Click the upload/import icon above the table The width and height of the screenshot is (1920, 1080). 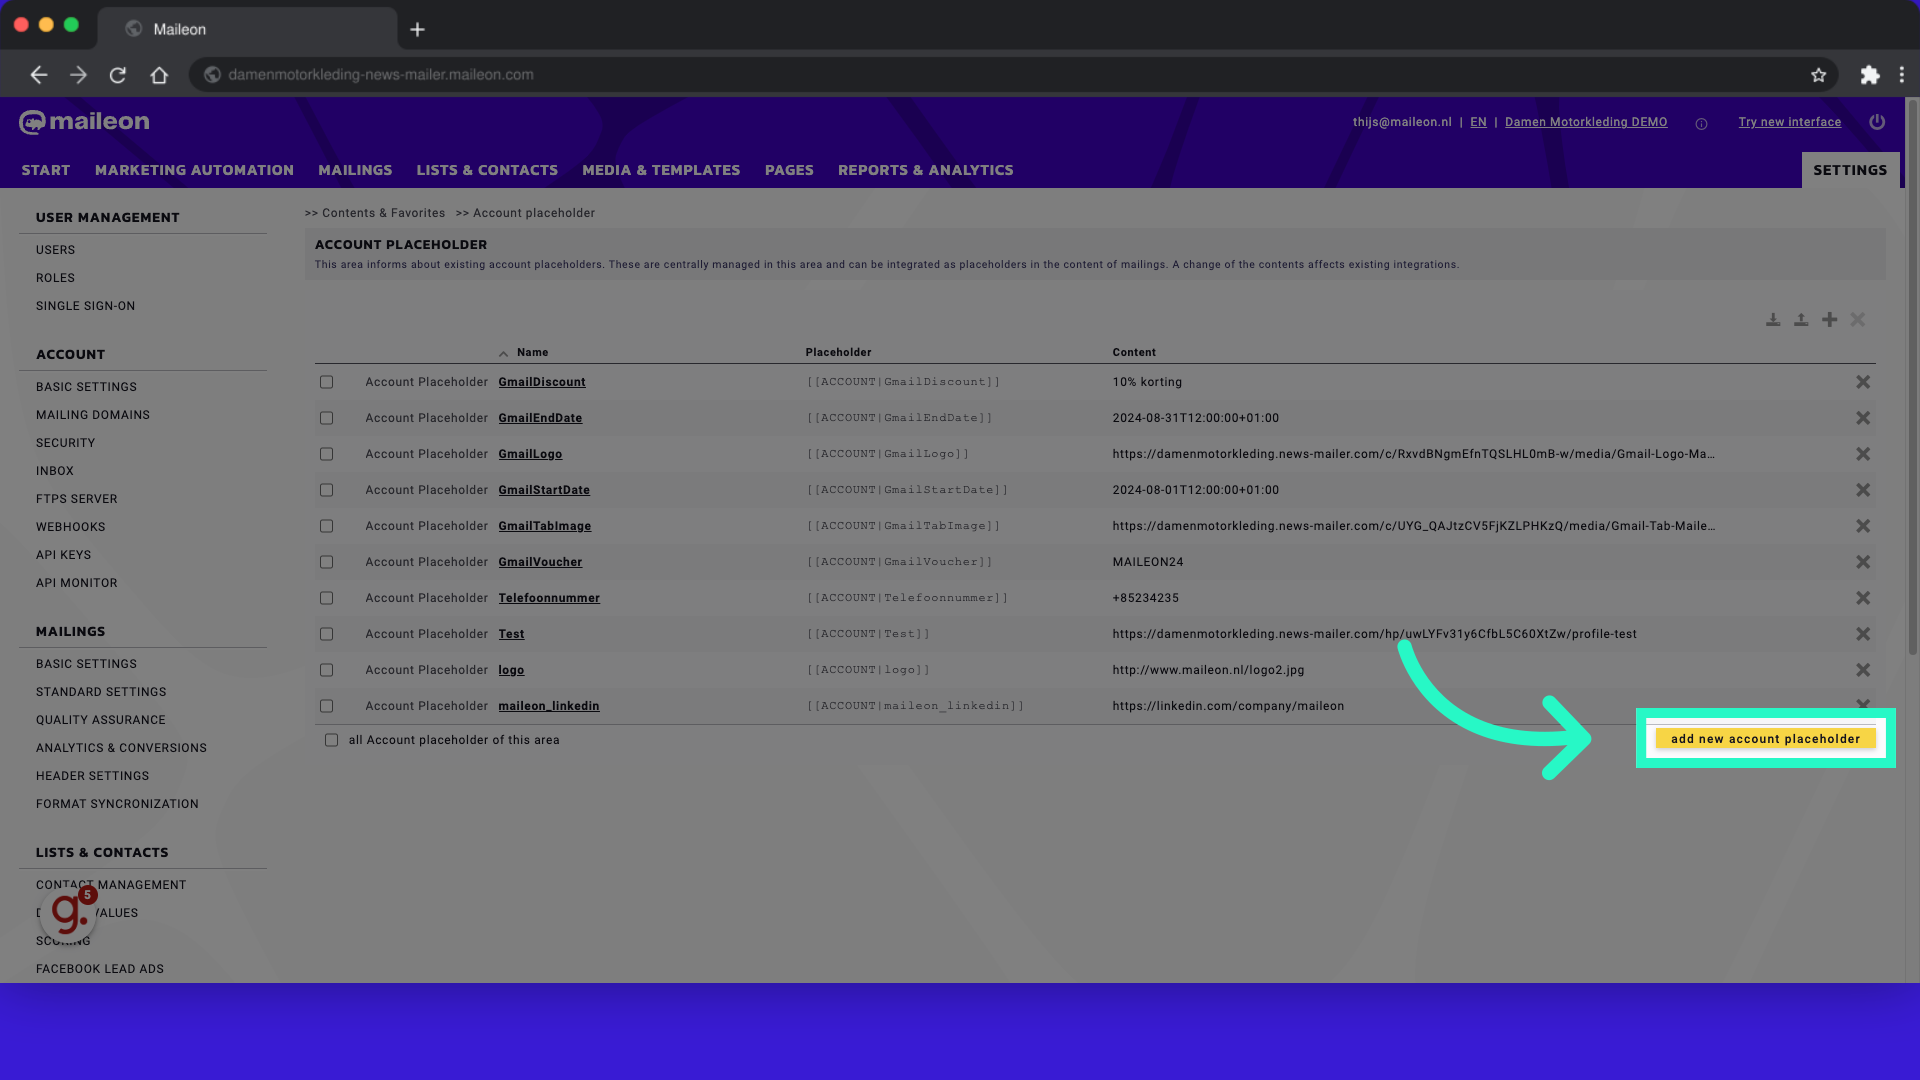click(x=1801, y=320)
